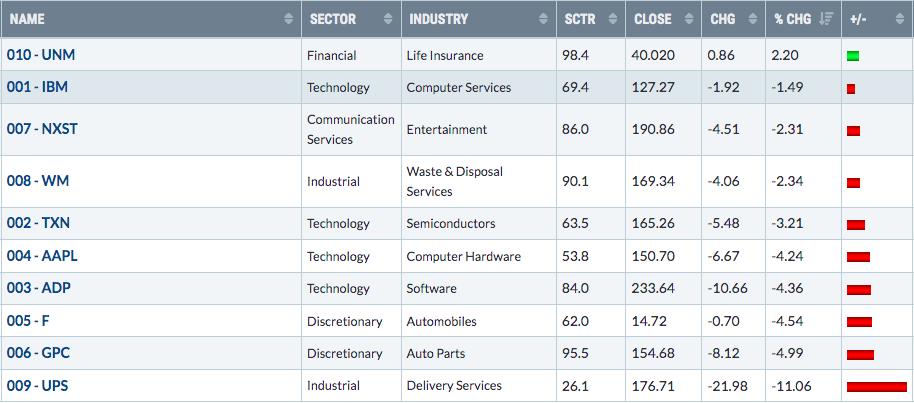Sort table by NAME column arrows
Screen dimensions: 914x403
pyautogui.click(x=289, y=19)
